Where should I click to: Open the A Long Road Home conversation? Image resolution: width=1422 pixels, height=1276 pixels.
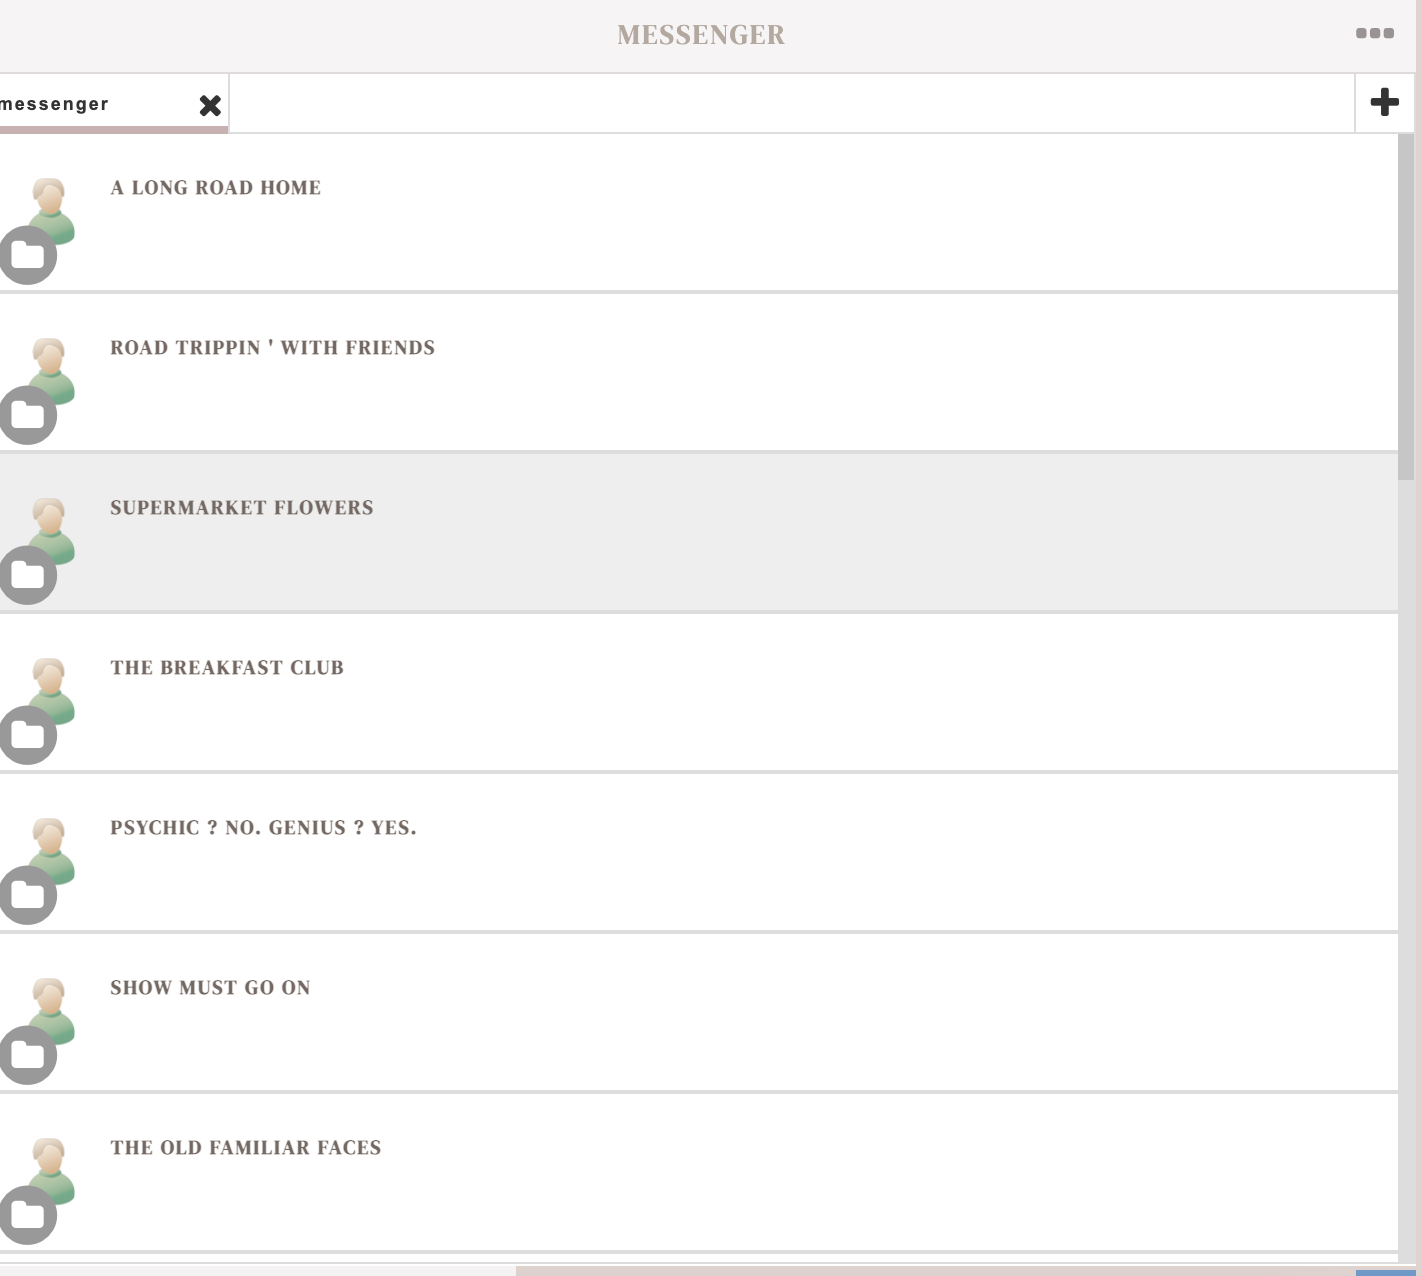click(699, 213)
